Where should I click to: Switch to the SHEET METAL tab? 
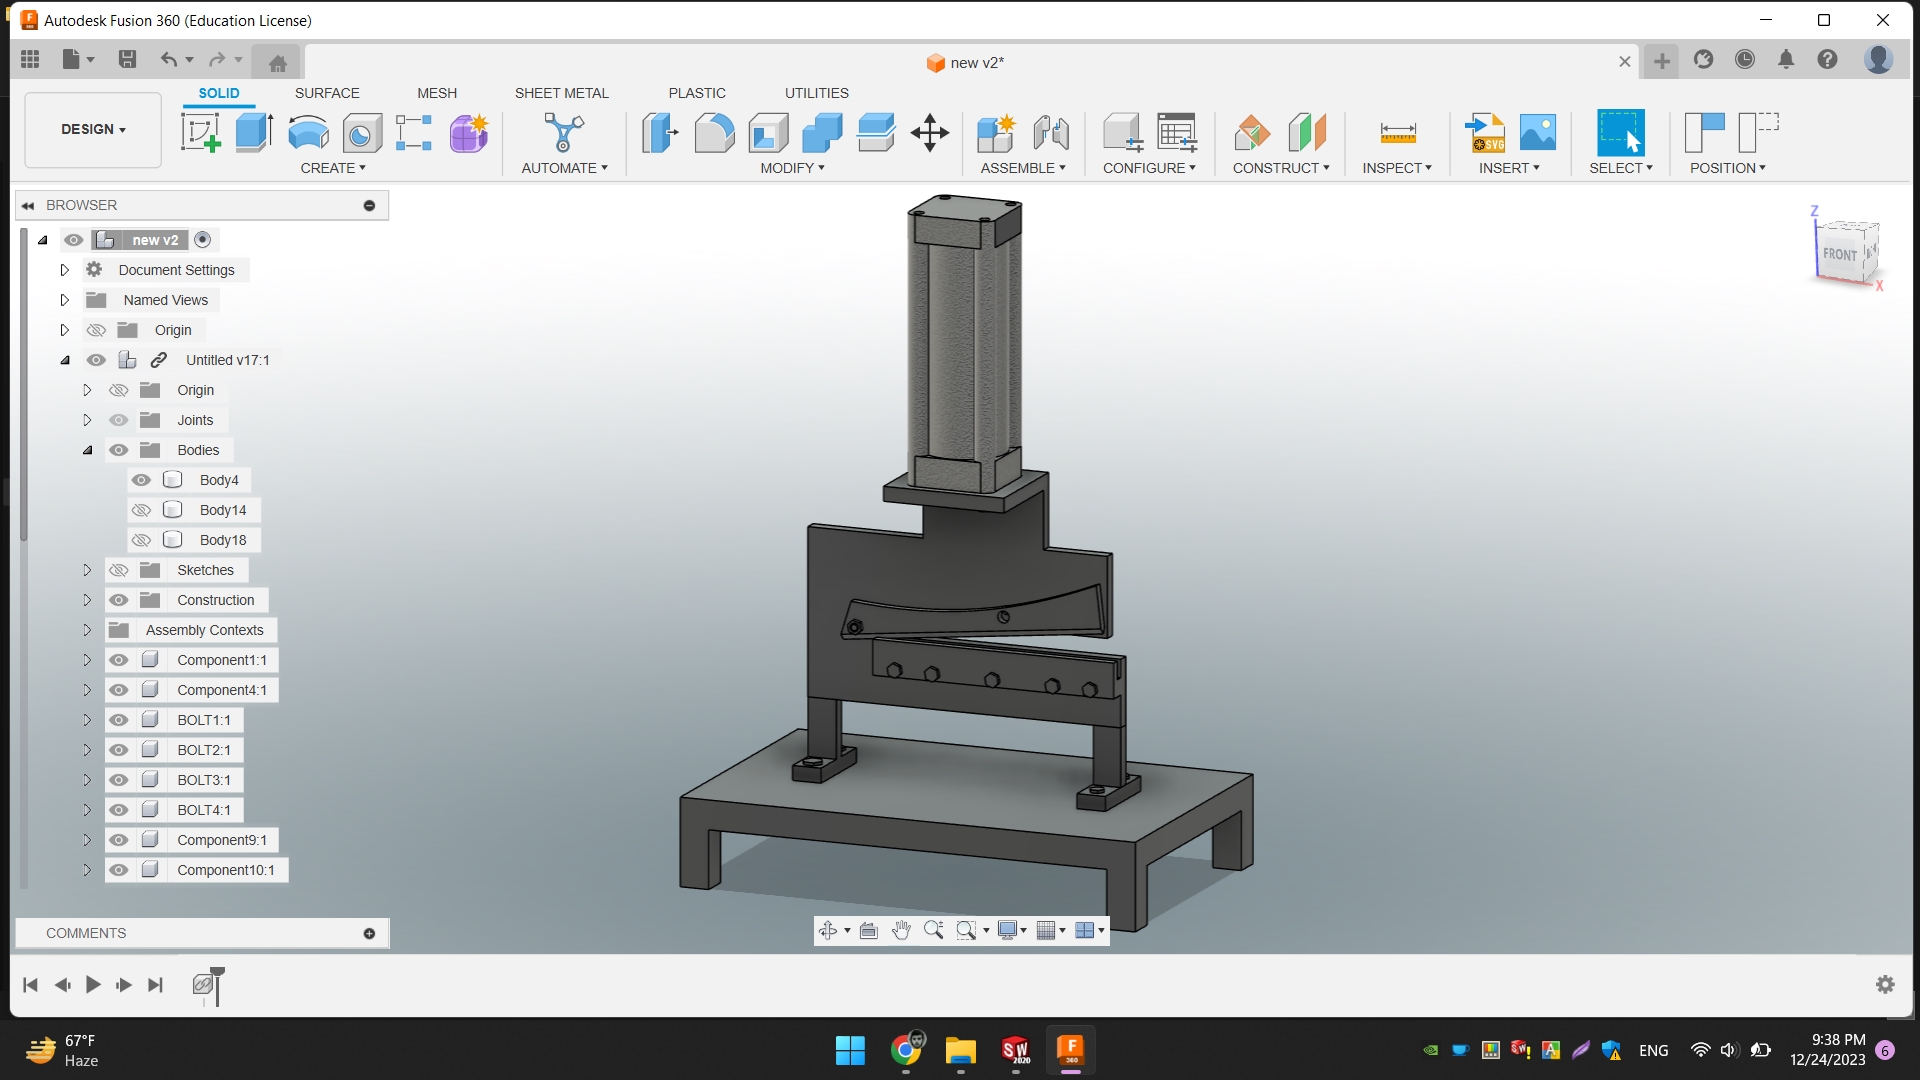pos(562,93)
